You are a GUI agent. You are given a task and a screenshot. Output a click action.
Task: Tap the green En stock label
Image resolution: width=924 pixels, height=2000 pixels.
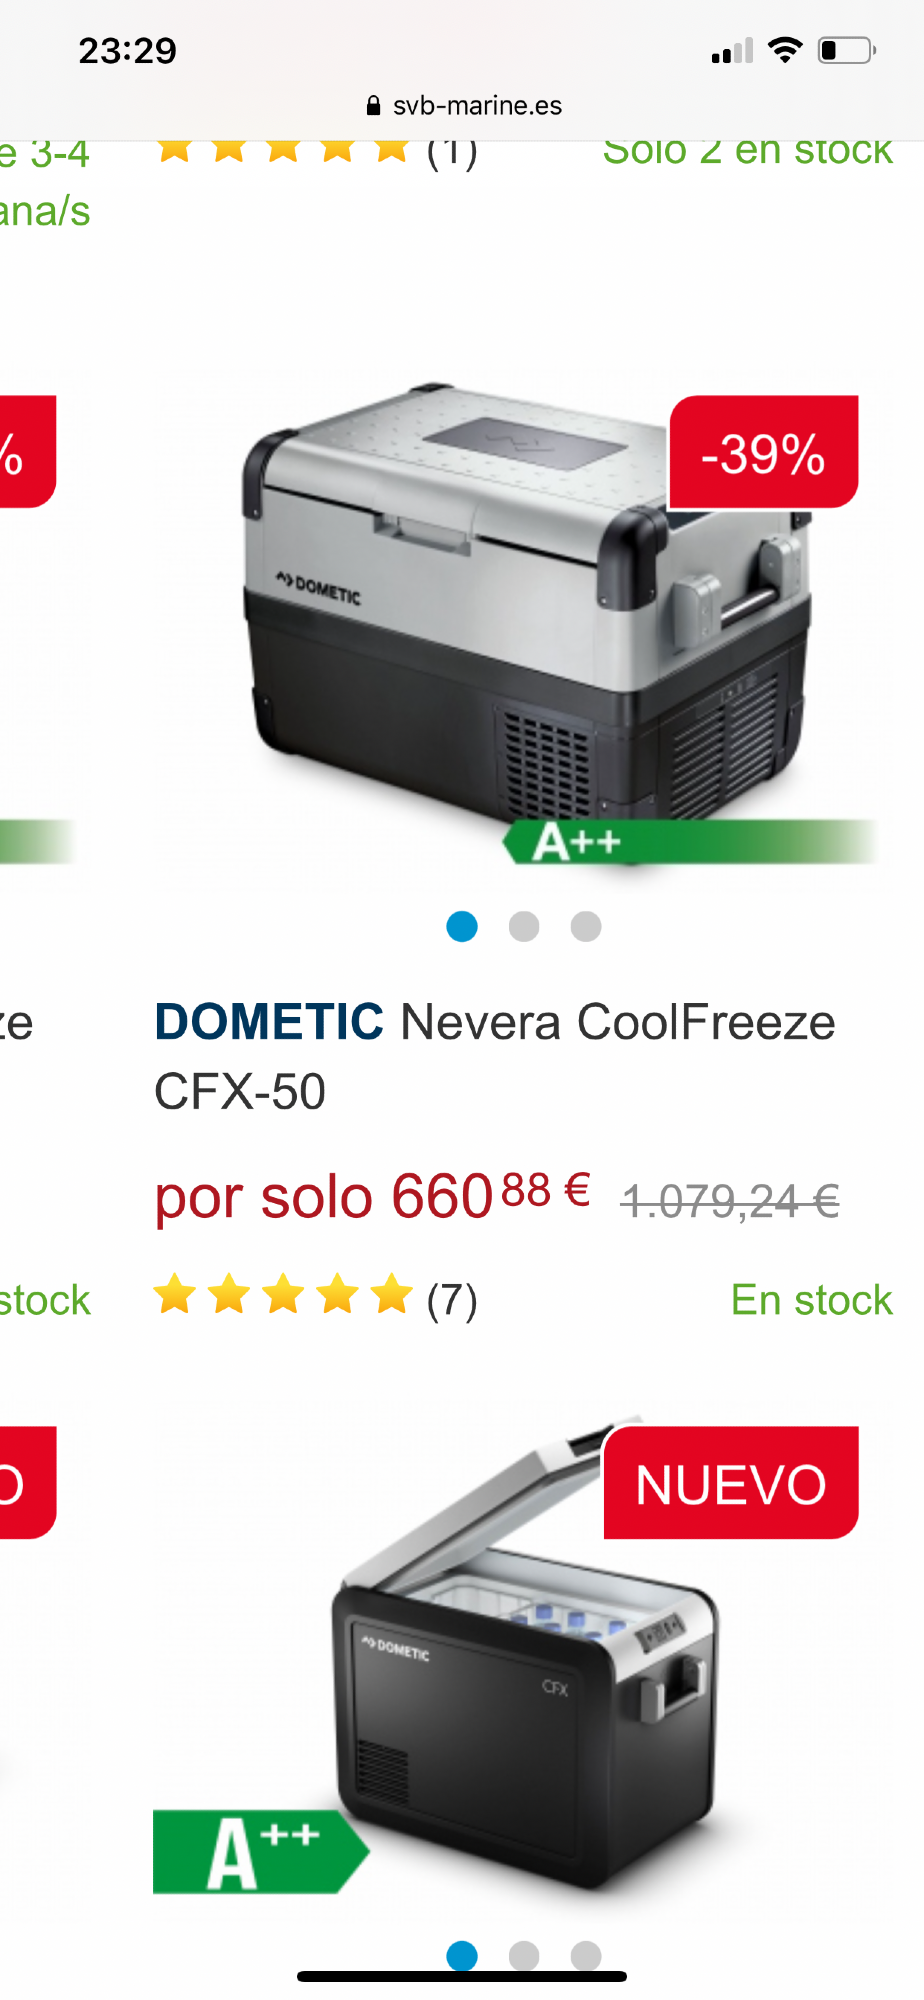coord(812,1300)
